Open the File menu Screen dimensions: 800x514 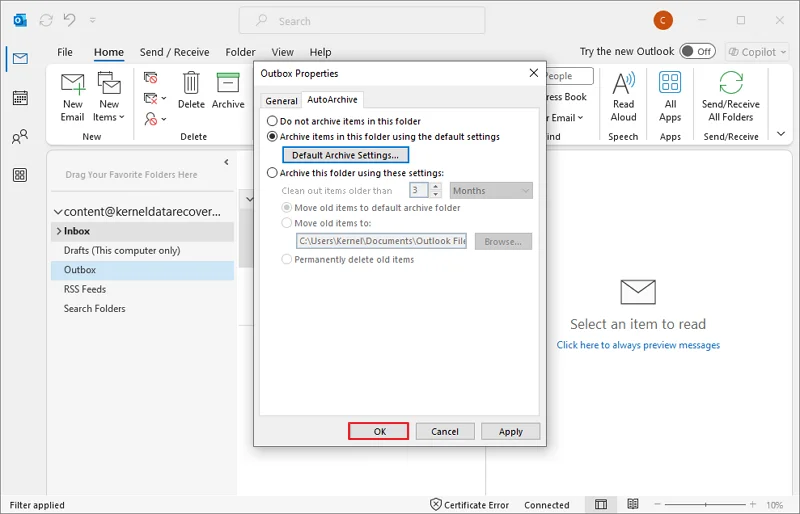pos(65,52)
